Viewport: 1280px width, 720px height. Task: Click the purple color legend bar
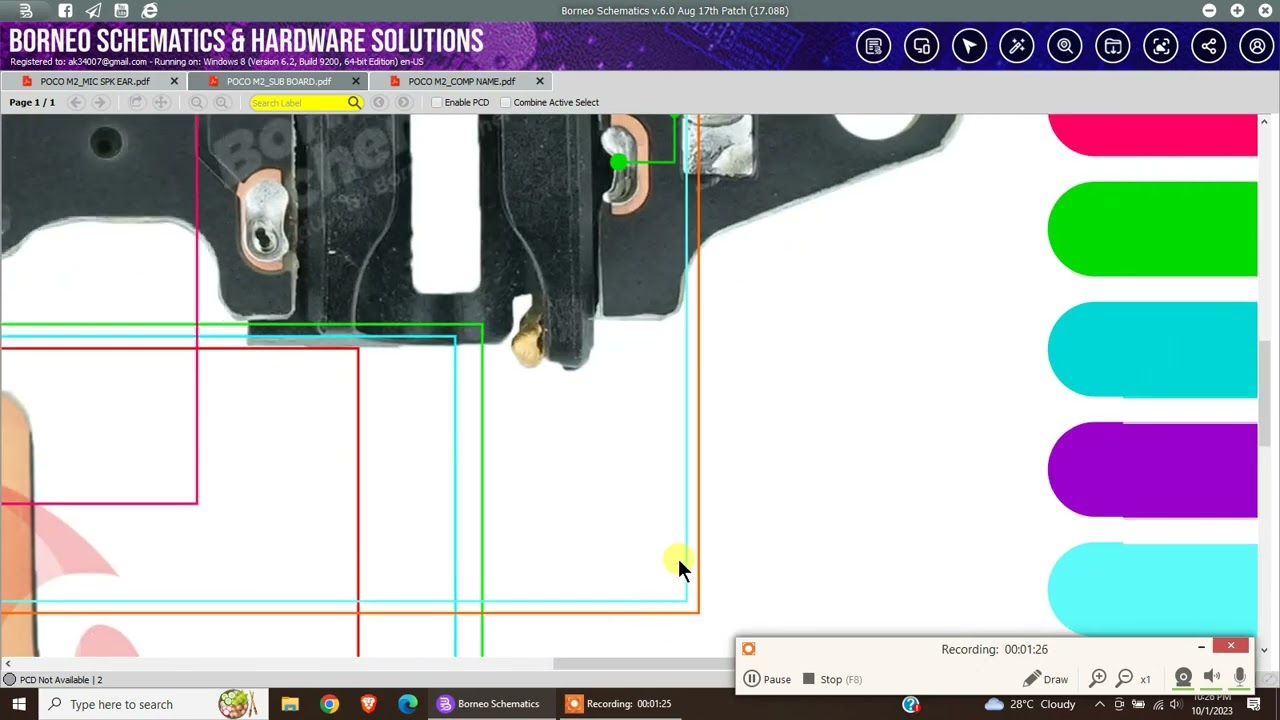click(1152, 470)
